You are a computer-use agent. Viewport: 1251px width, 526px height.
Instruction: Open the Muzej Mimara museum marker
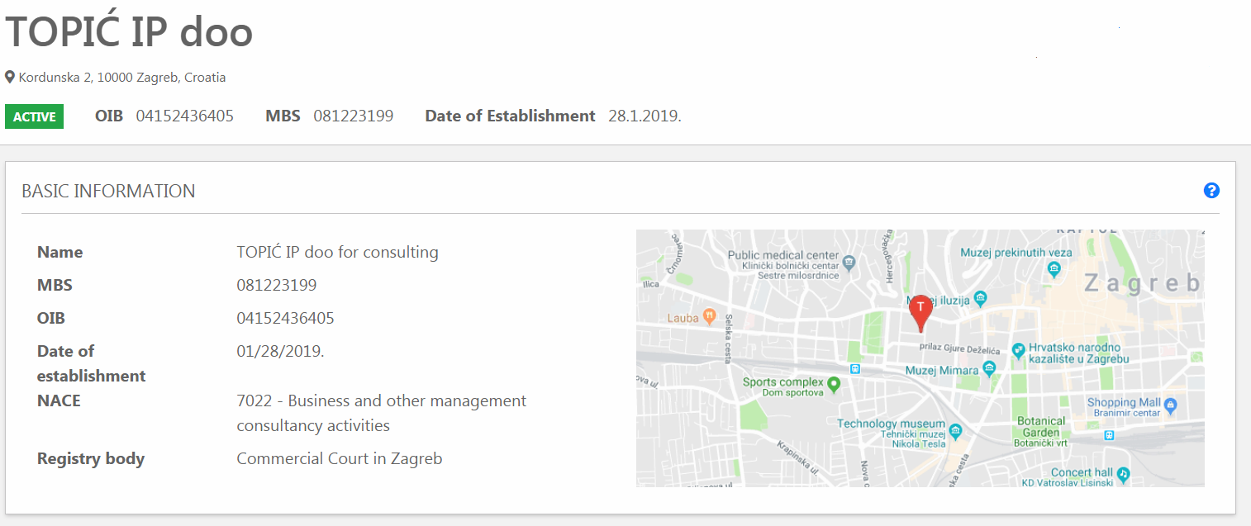pos(990,369)
